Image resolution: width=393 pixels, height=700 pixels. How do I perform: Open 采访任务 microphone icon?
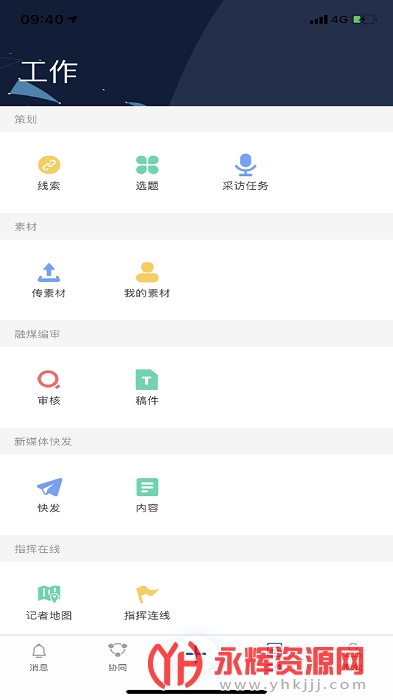pos(245,165)
